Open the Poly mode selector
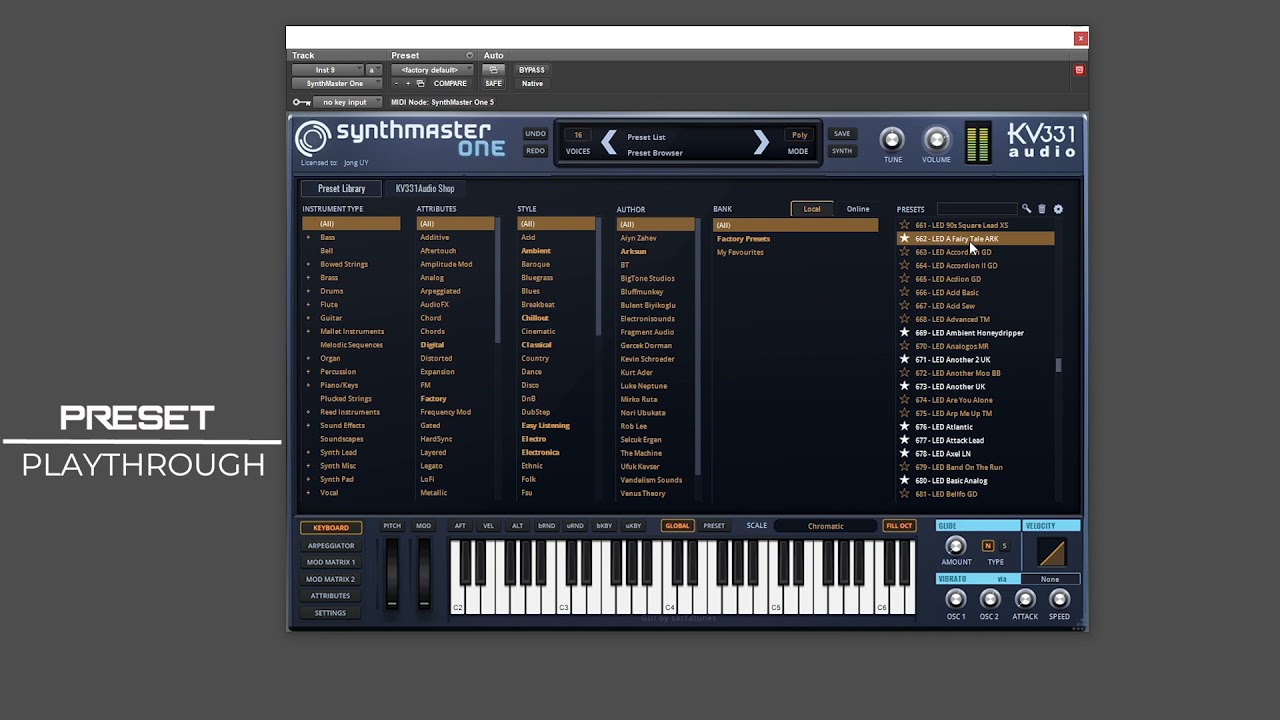The width and height of the screenshot is (1280, 720). click(x=799, y=135)
